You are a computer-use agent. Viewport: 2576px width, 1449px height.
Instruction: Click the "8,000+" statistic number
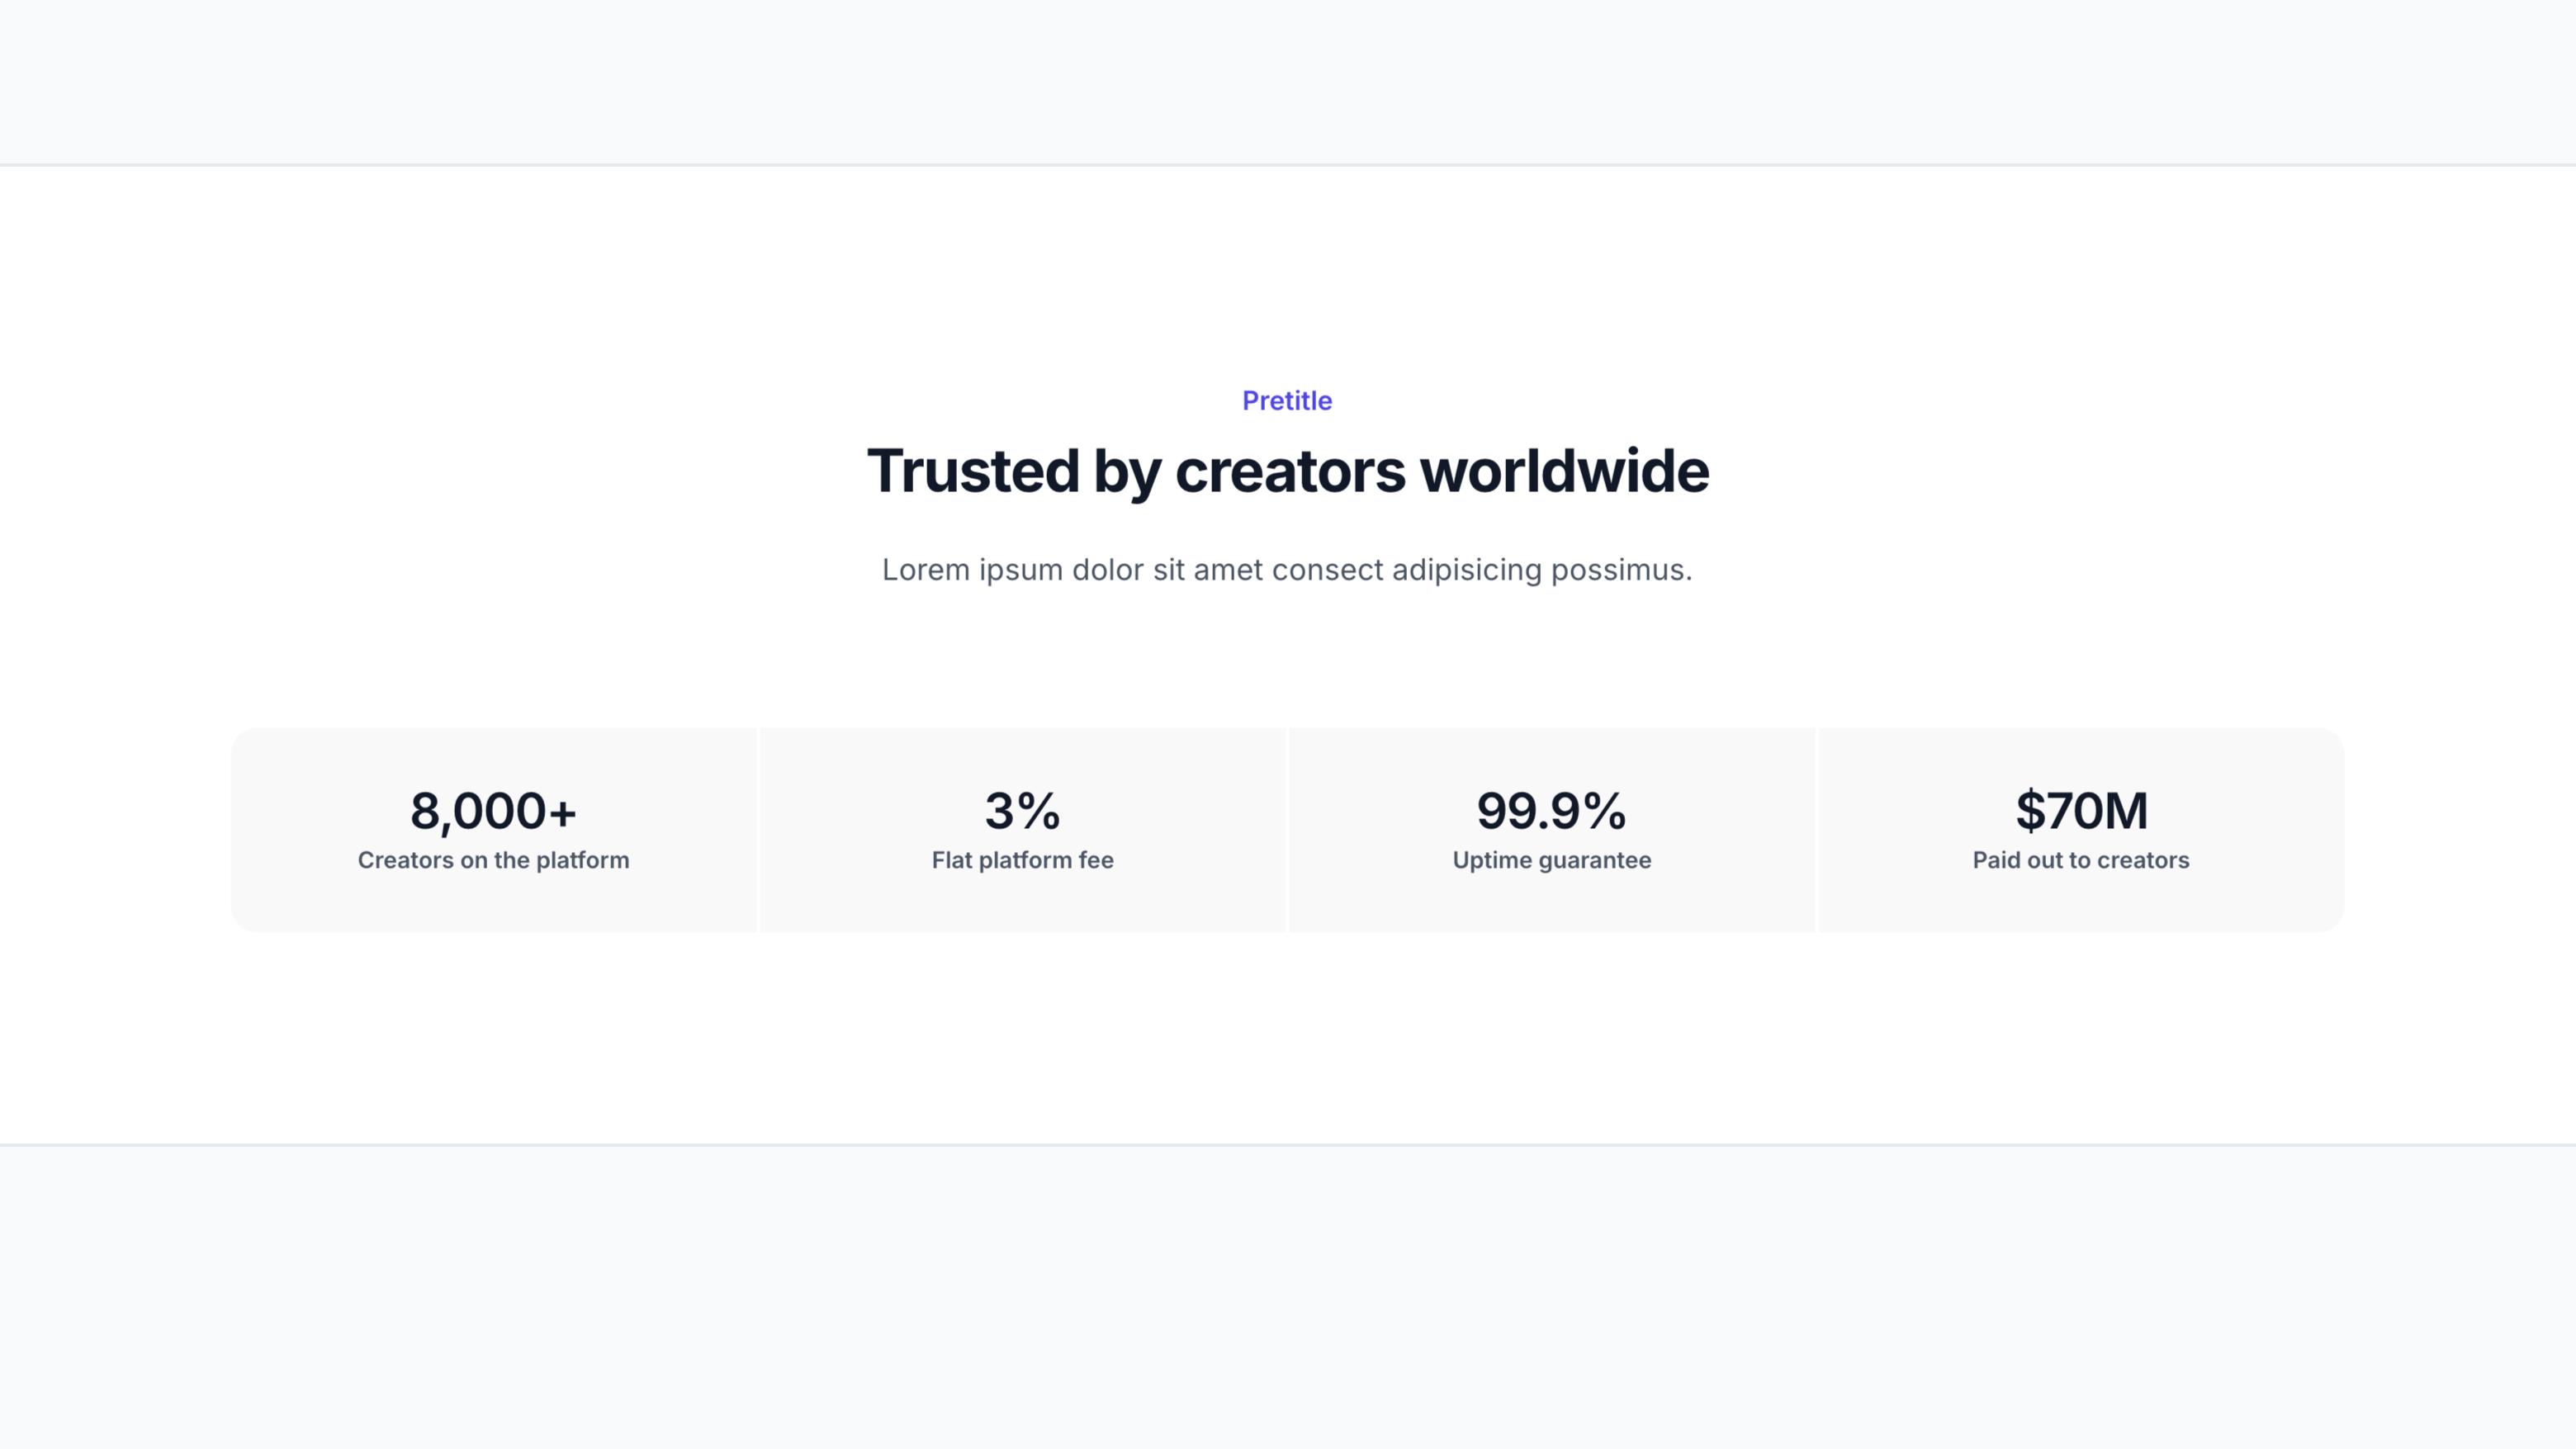(x=493, y=810)
